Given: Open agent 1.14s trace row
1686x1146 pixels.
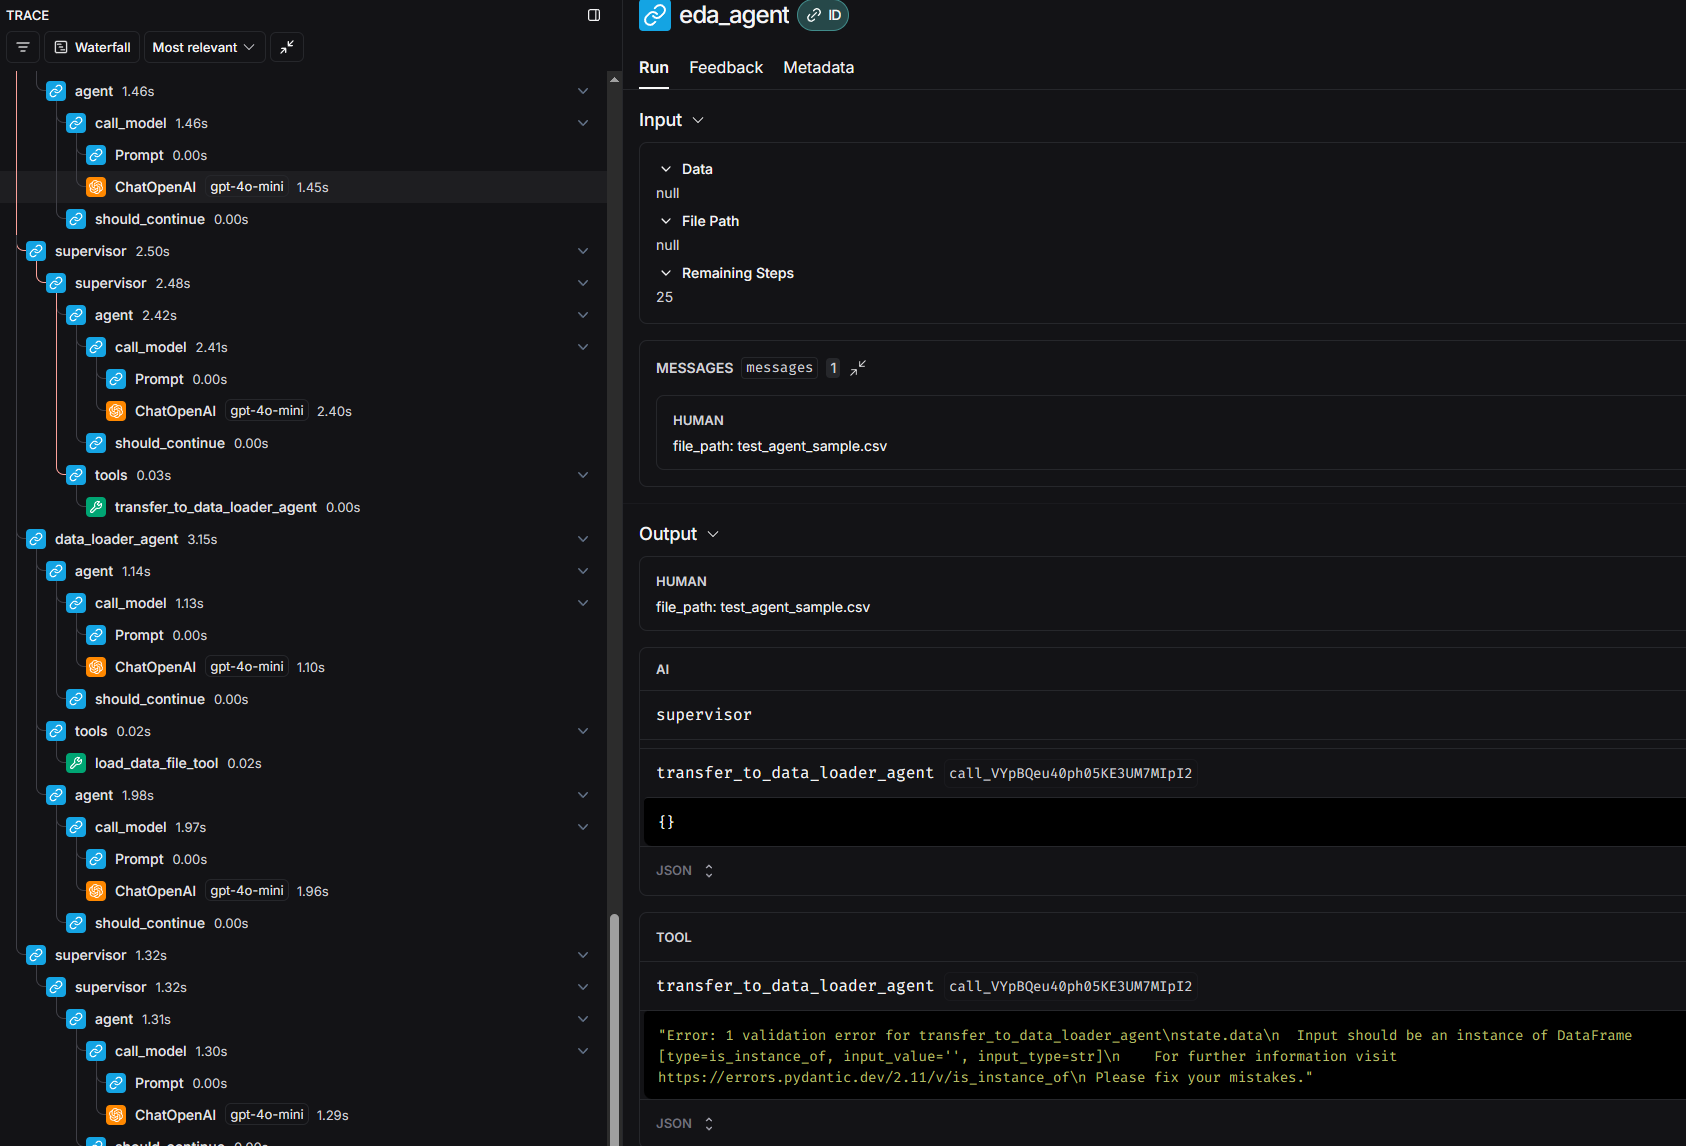Looking at the screenshot, I should [303, 571].
